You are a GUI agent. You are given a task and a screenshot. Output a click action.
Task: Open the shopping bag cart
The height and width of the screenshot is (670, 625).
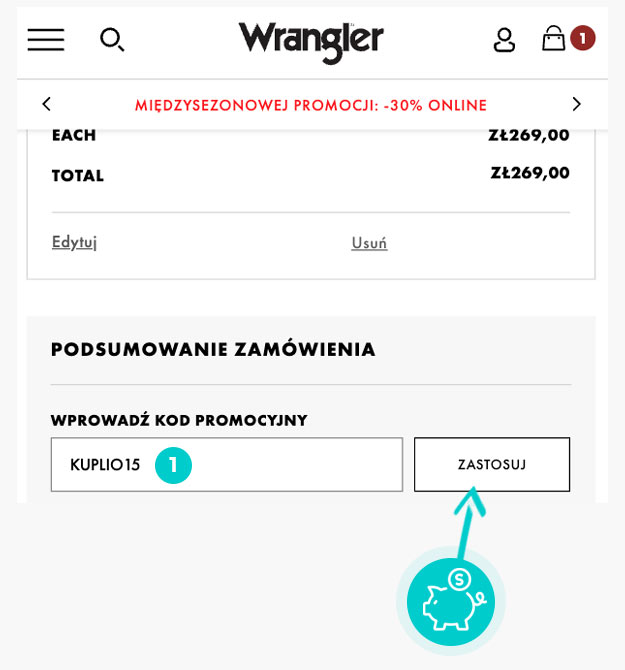pos(553,38)
